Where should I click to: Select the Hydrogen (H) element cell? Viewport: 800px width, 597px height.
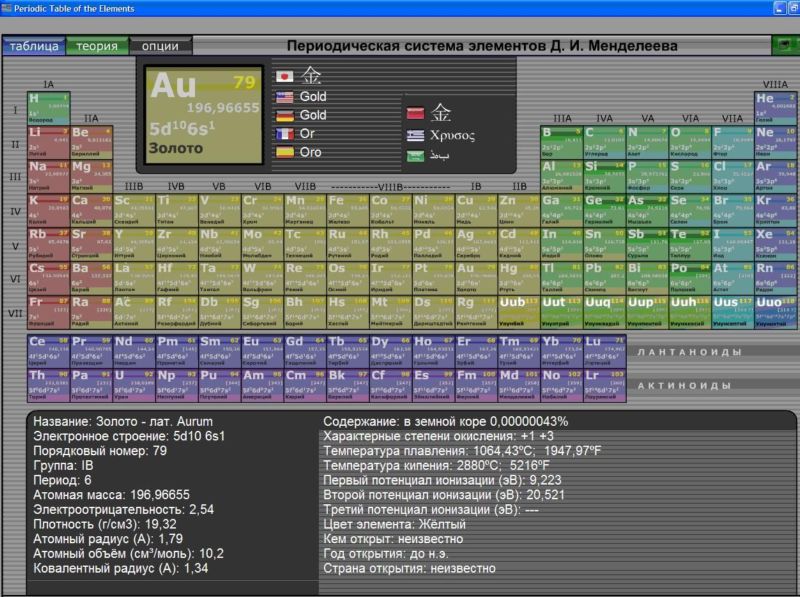(49, 108)
